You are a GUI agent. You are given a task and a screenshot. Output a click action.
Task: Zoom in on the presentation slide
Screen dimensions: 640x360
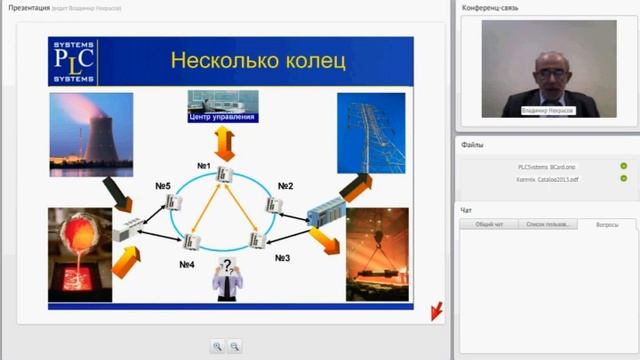pyautogui.click(x=218, y=347)
